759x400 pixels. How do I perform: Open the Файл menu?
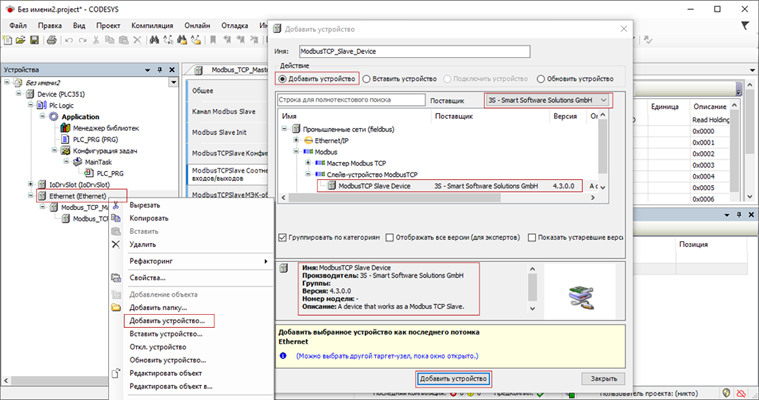(x=18, y=25)
